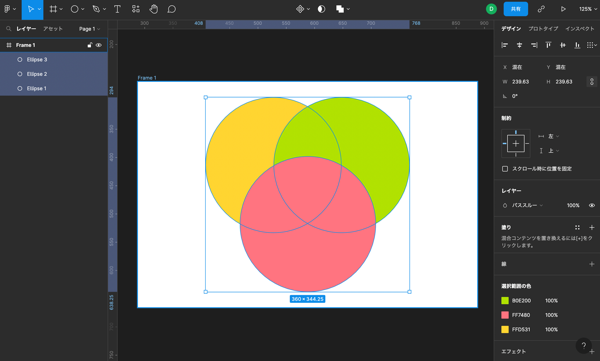
Task: Open shape tools dropdown arrow
Action: click(x=83, y=10)
